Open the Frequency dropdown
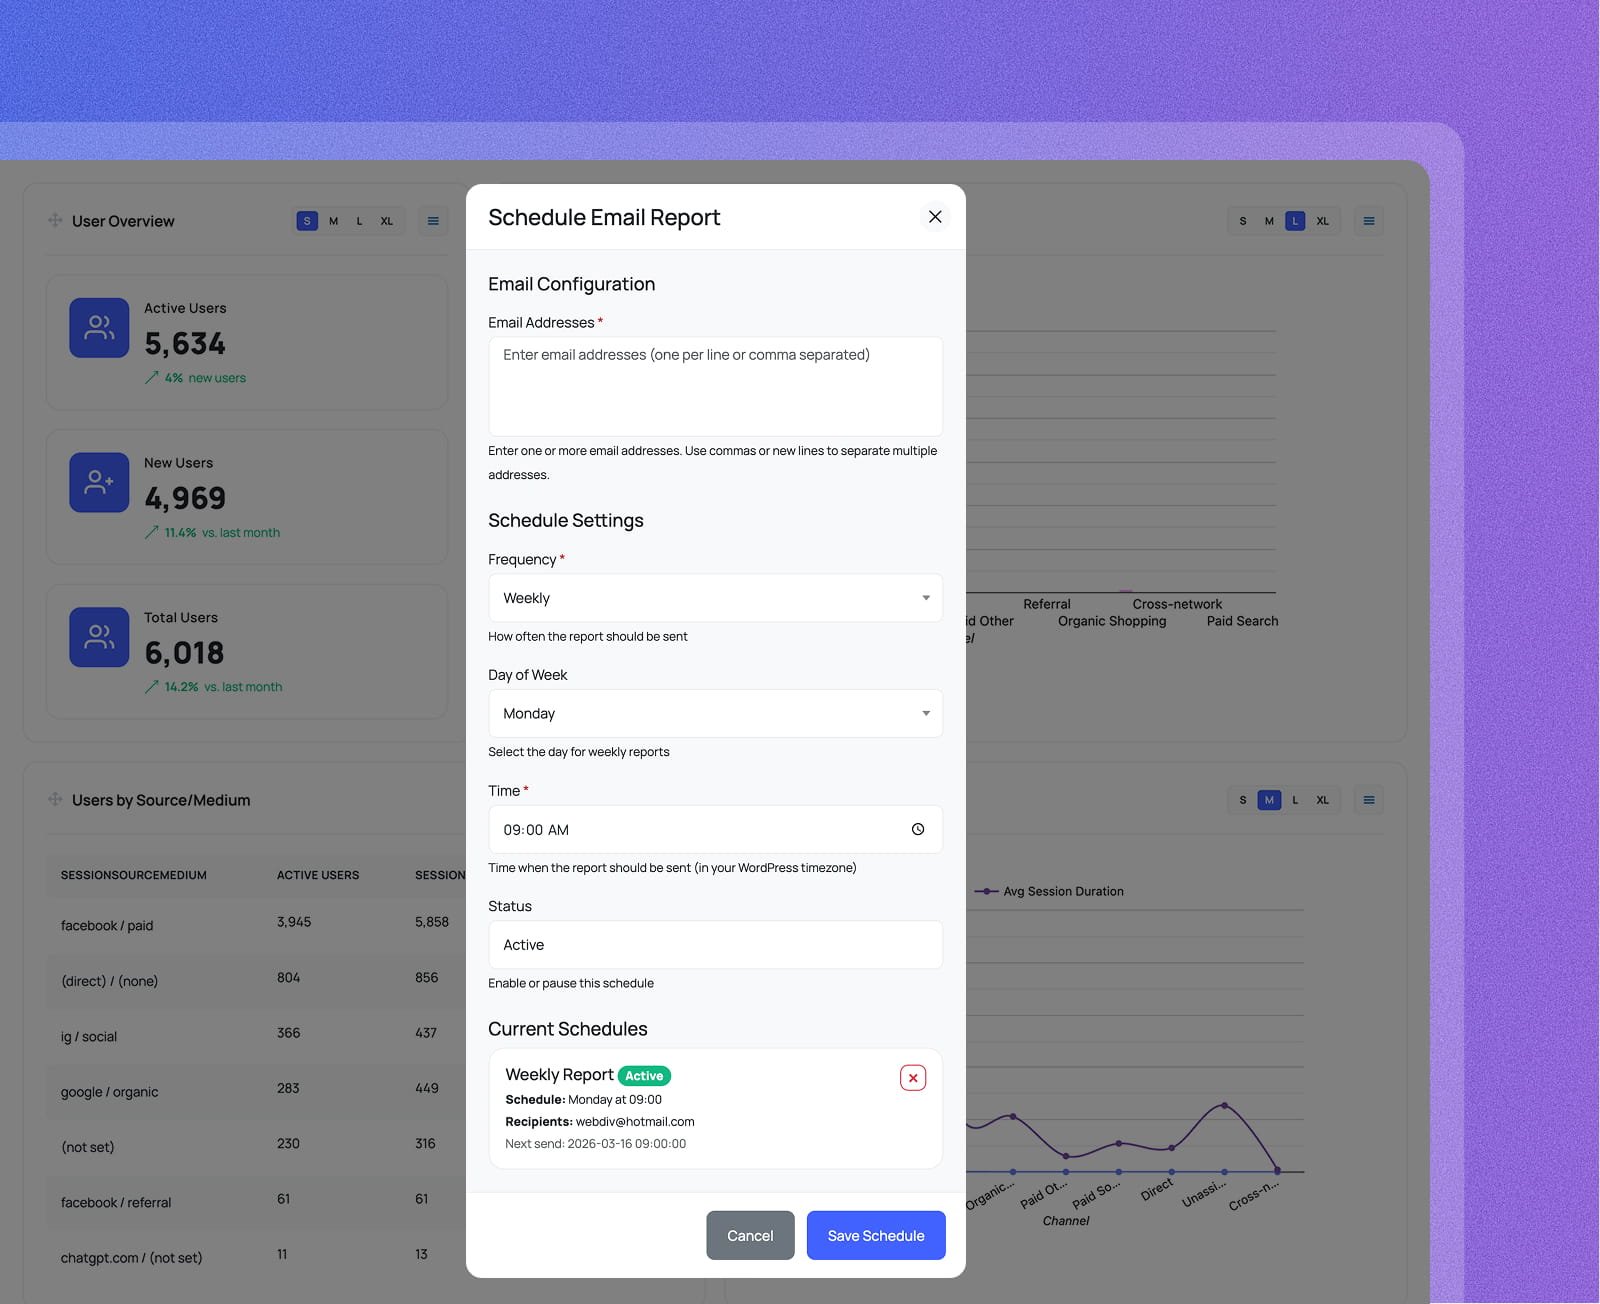1600x1304 pixels. click(x=714, y=597)
